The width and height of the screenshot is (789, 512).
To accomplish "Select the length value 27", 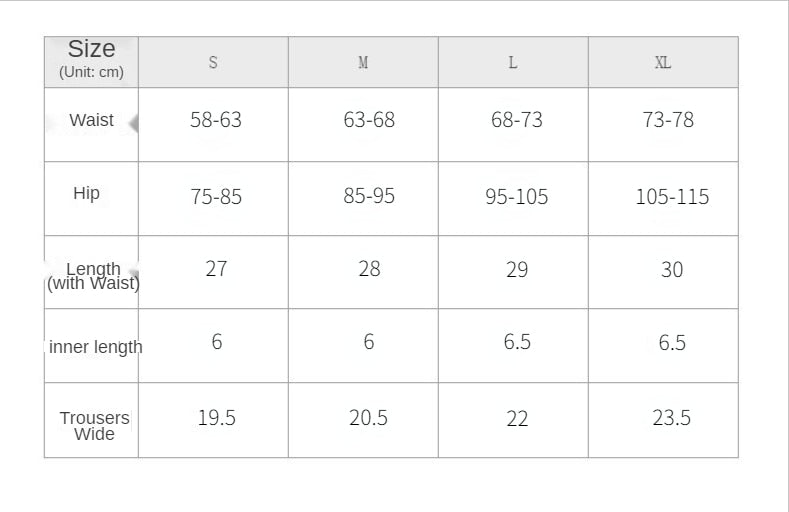I will point(216,269).
